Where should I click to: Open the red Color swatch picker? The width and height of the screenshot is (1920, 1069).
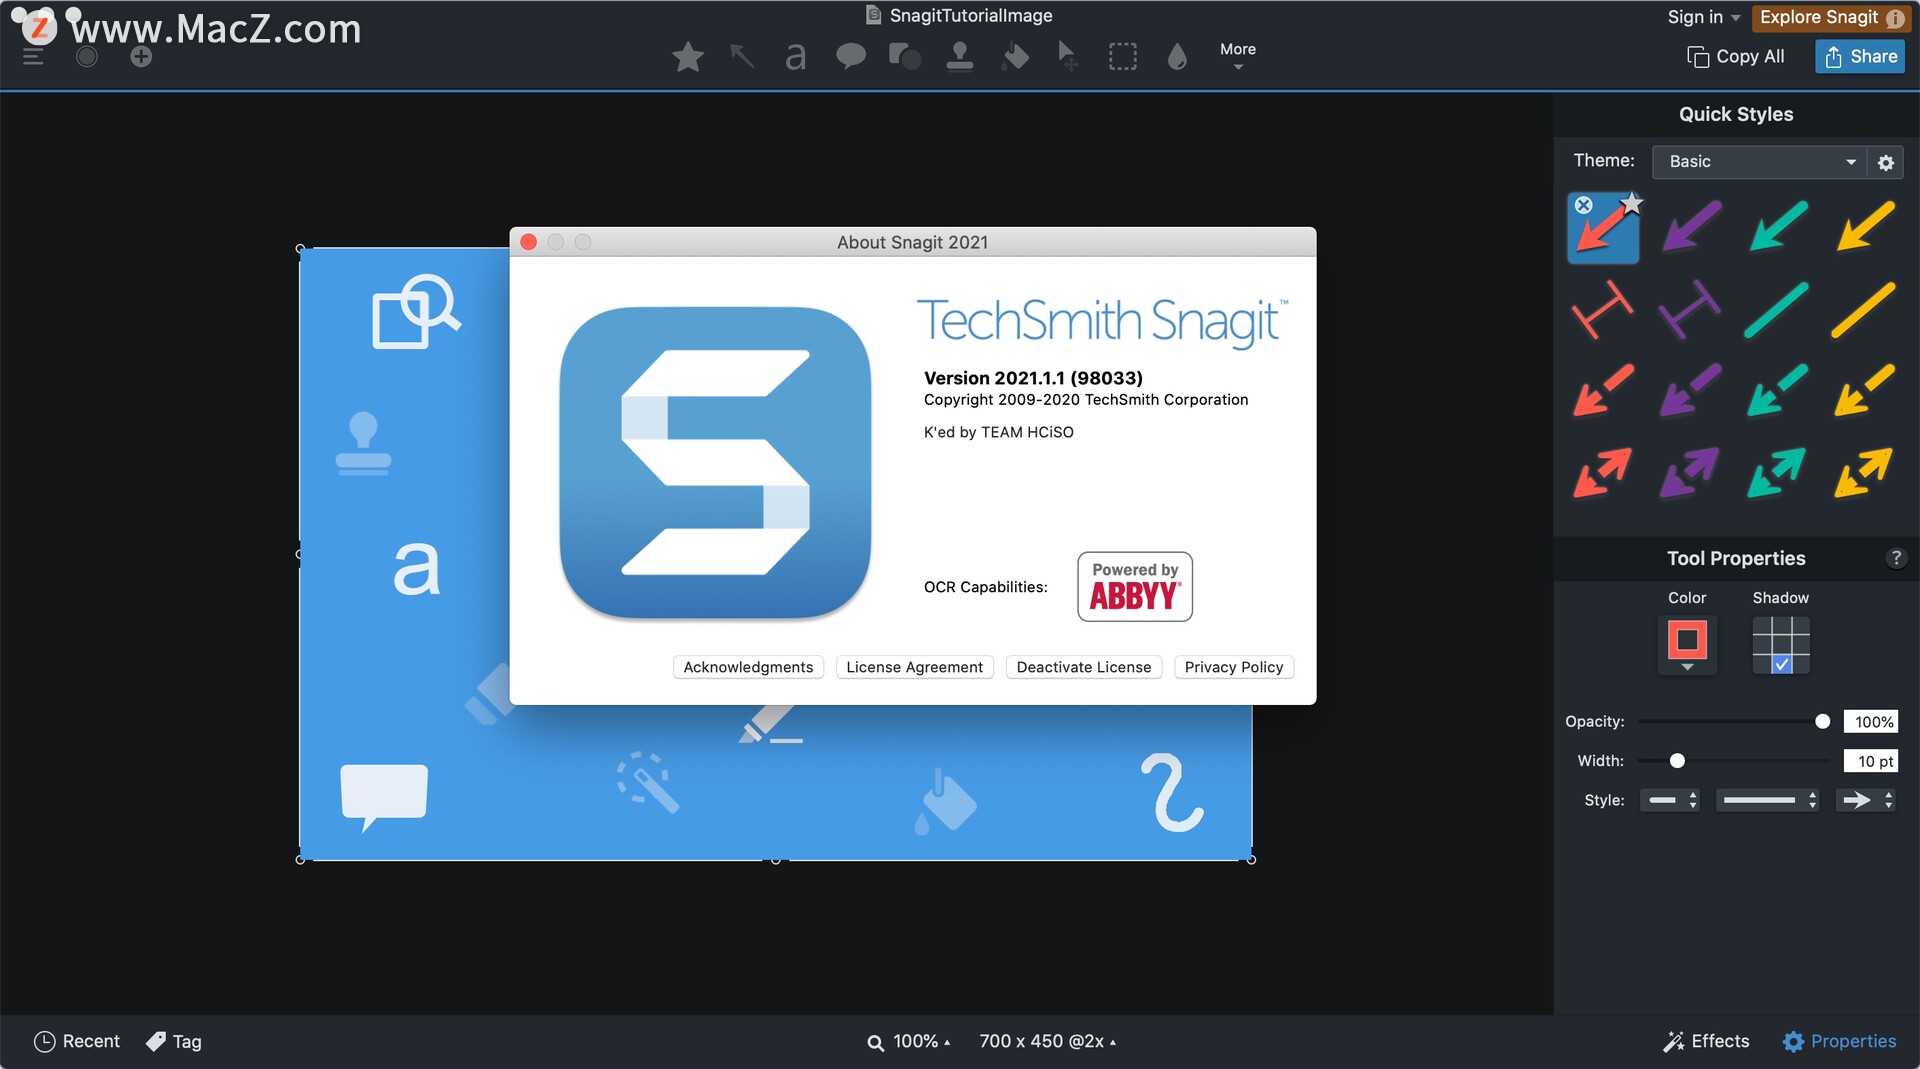1687,644
